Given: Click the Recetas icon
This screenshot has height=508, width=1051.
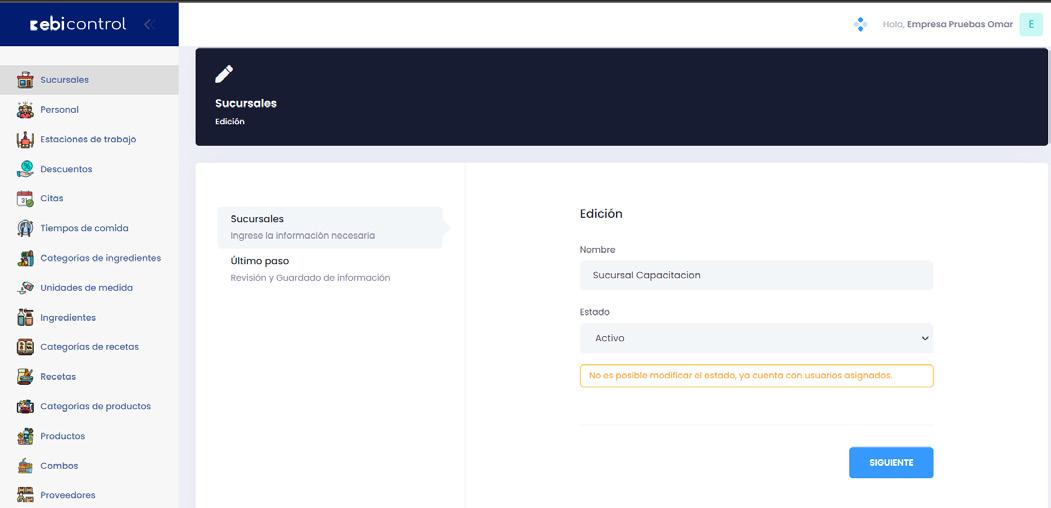Looking at the screenshot, I should [25, 377].
